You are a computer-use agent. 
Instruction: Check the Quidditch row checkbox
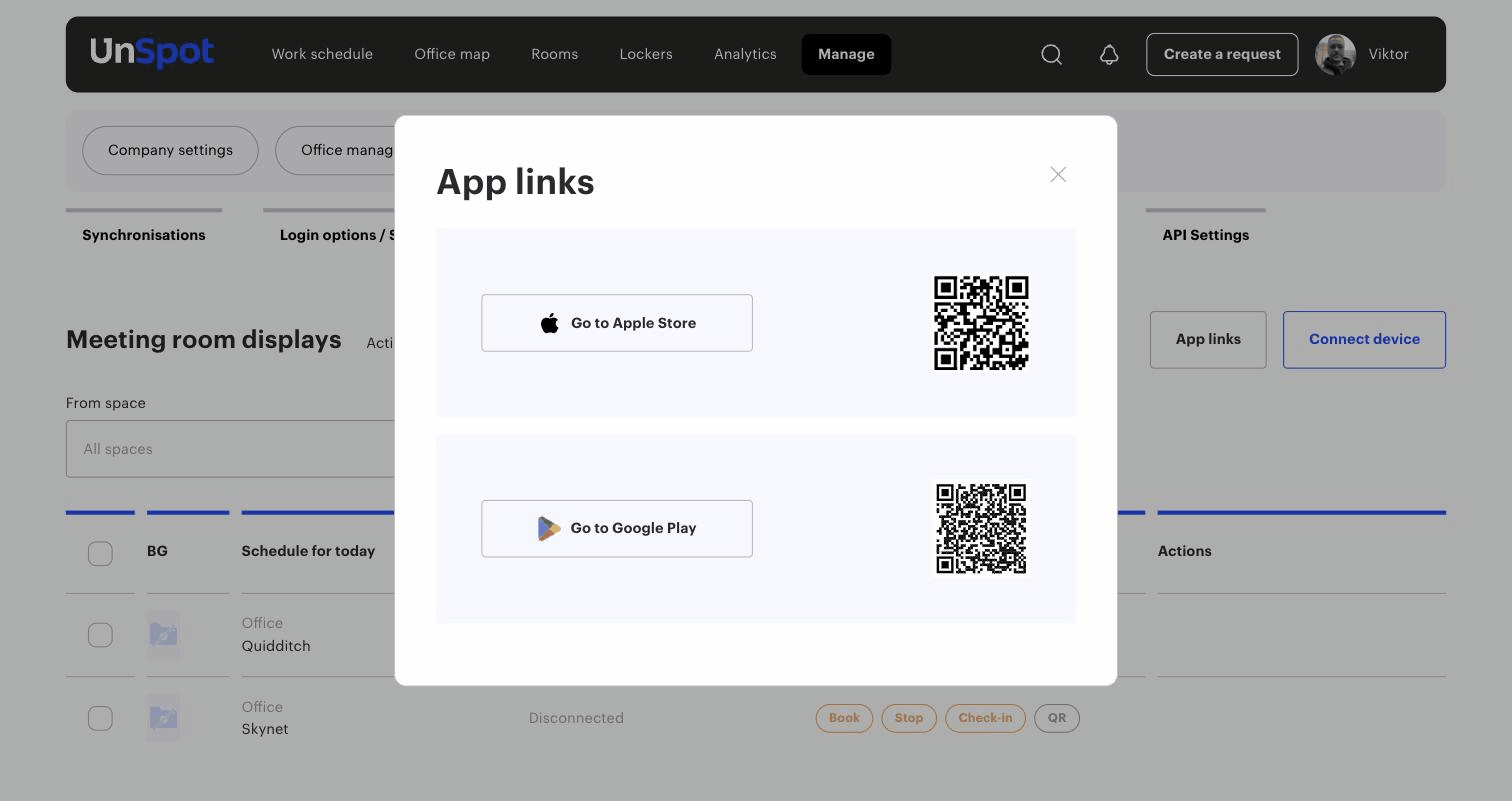tap(100, 635)
